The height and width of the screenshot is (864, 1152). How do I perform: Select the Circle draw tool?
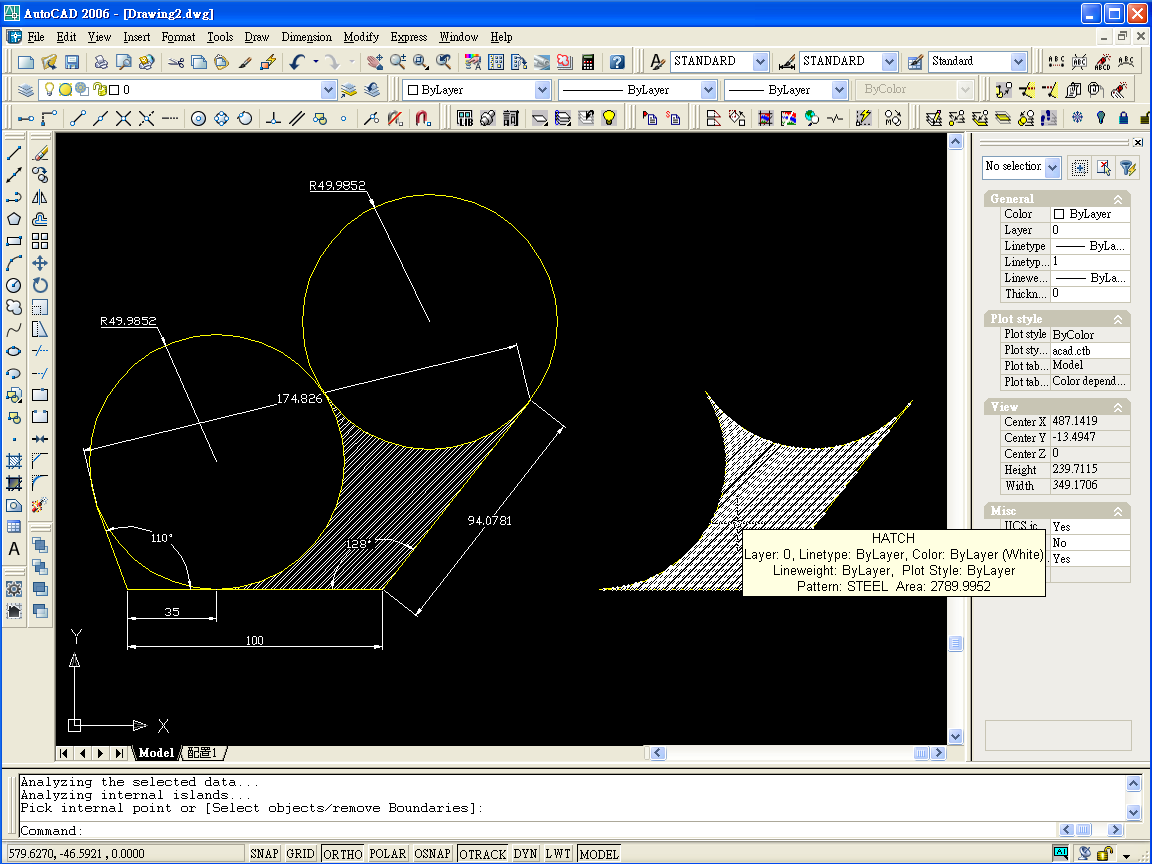[14, 285]
